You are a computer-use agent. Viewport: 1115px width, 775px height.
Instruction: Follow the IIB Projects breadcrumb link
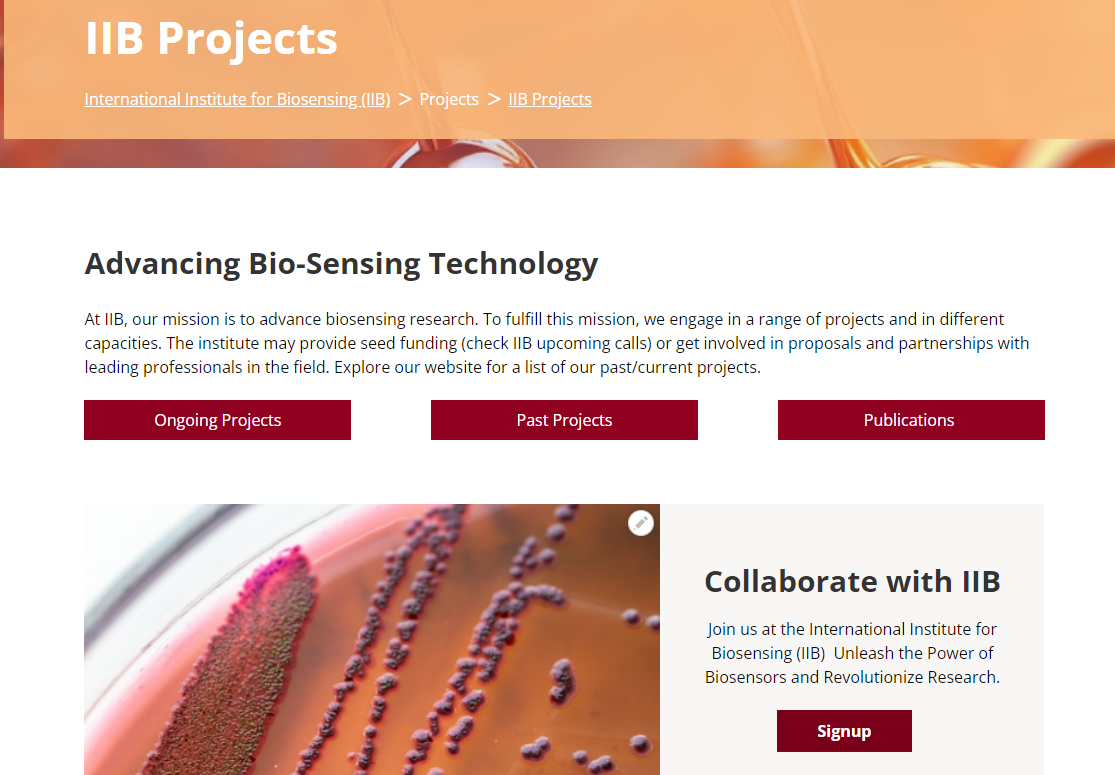pos(550,99)
